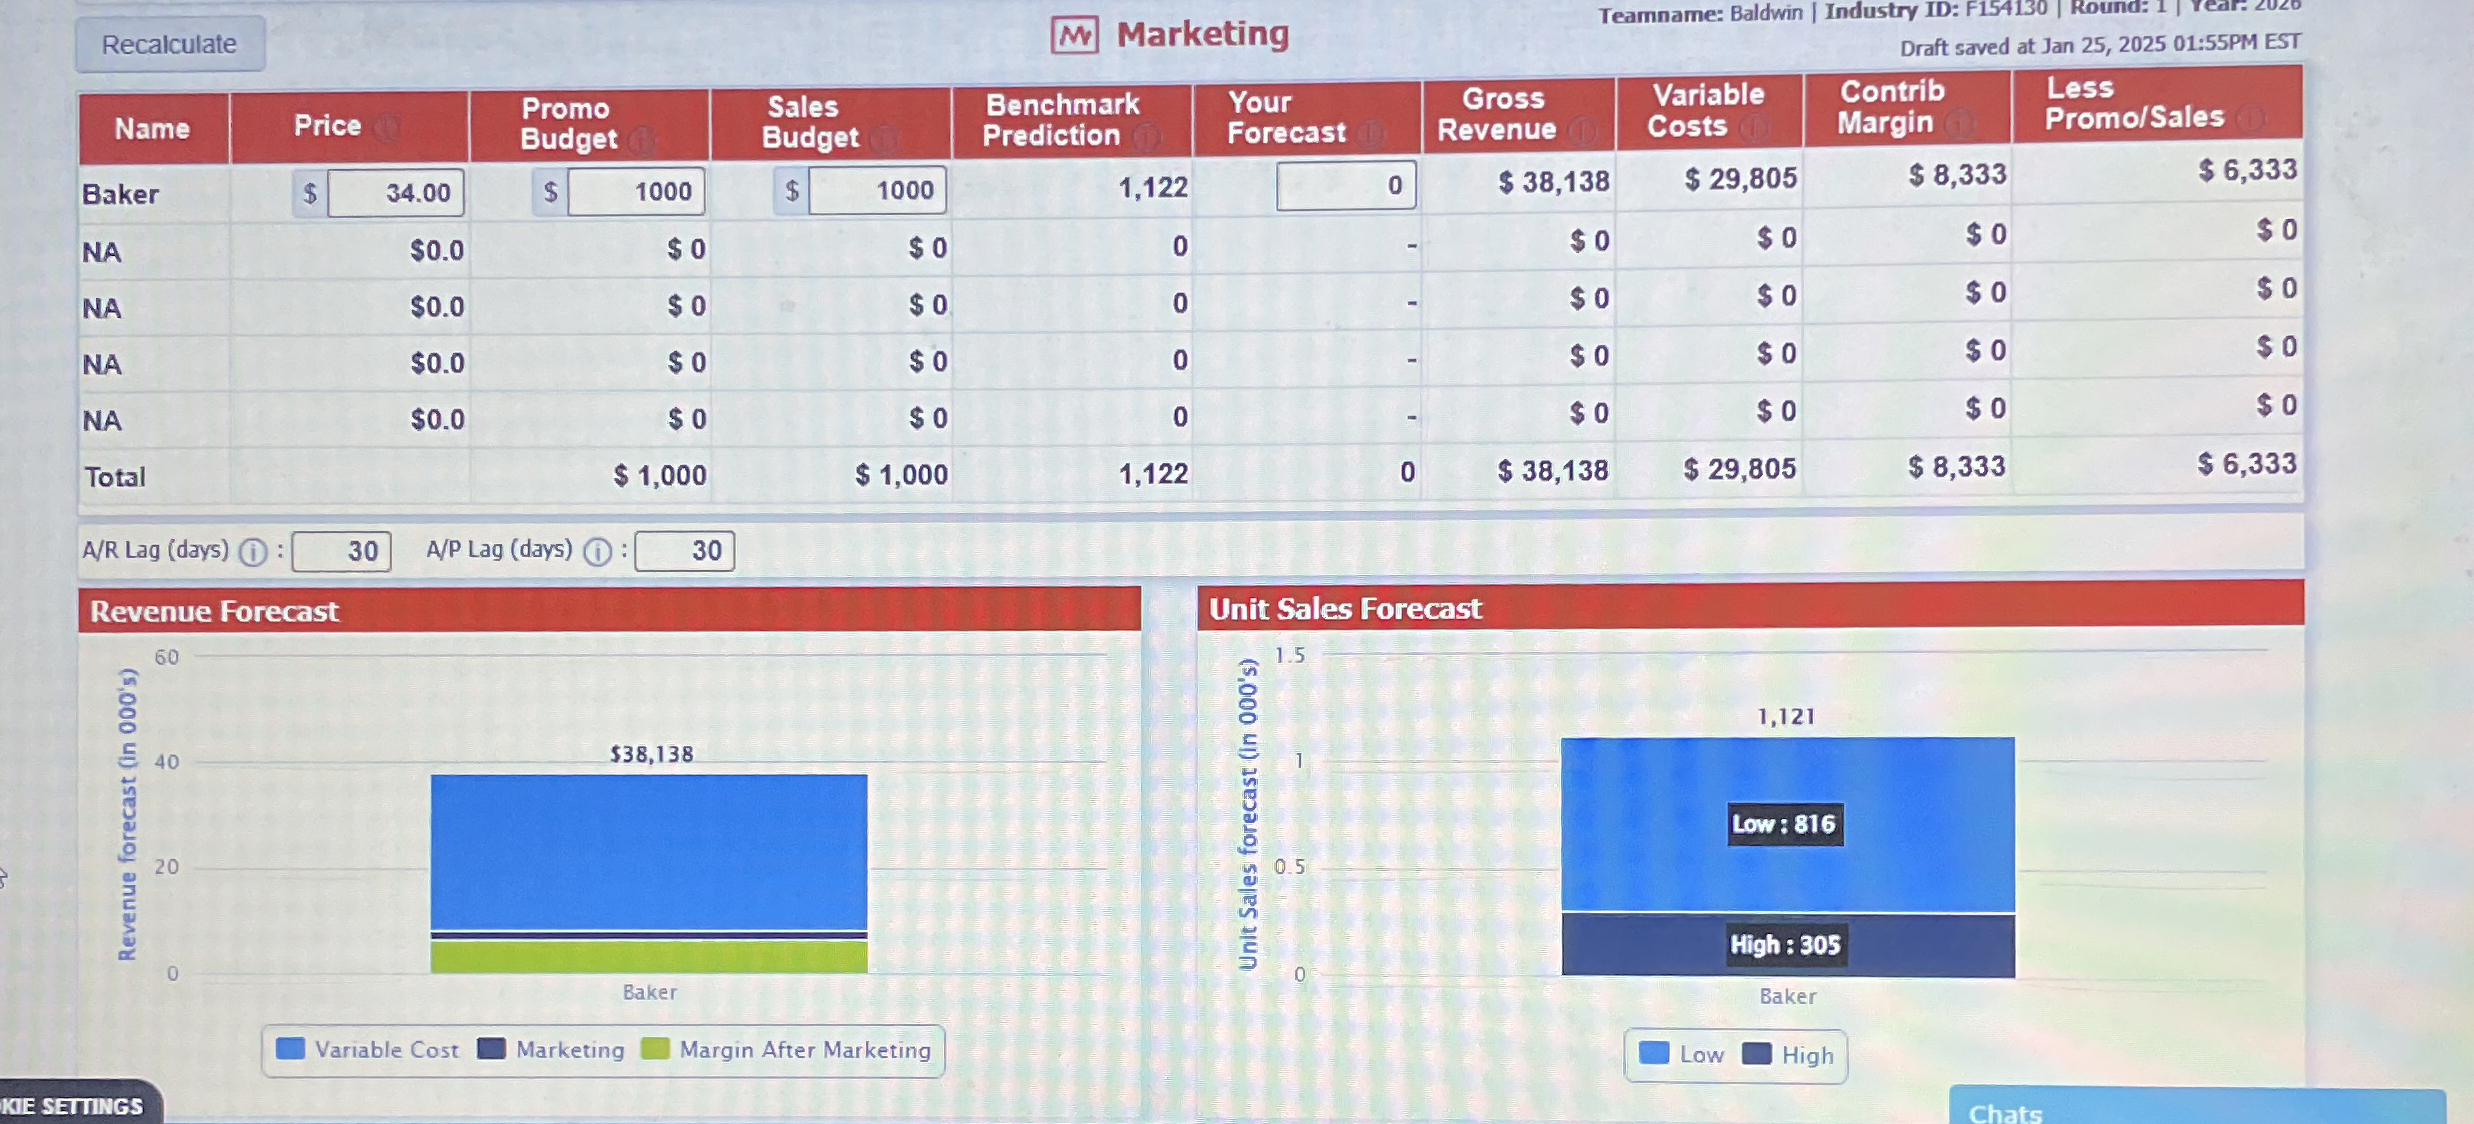Click the A/R Lag info icon
The height and width of the screenshot is (1124, 2474).
252,551
